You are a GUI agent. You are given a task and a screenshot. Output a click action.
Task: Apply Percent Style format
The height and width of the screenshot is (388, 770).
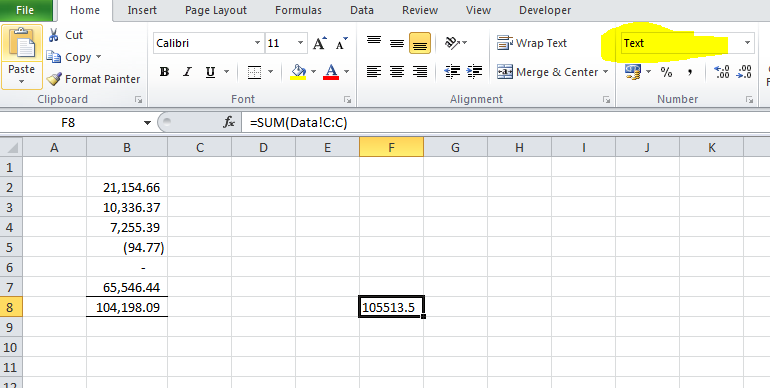(x=666, y=73)
